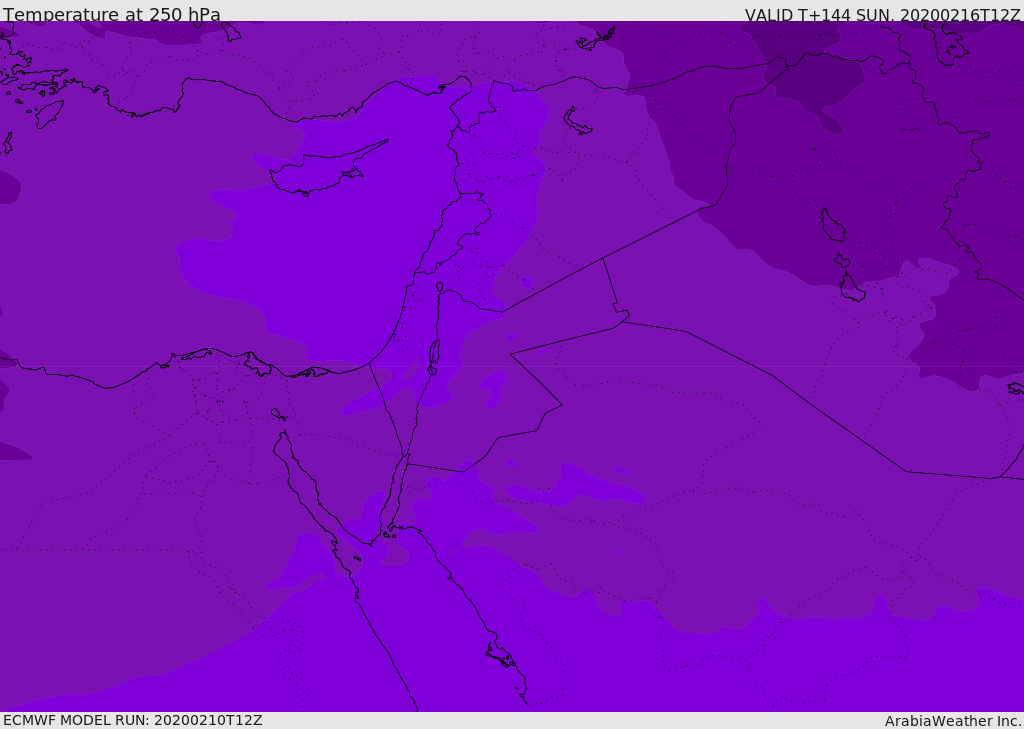This screenshot has height=729, width=1024.
Task: Click the ArabiaWeather Inc. credit
Action: pos(952,721)
